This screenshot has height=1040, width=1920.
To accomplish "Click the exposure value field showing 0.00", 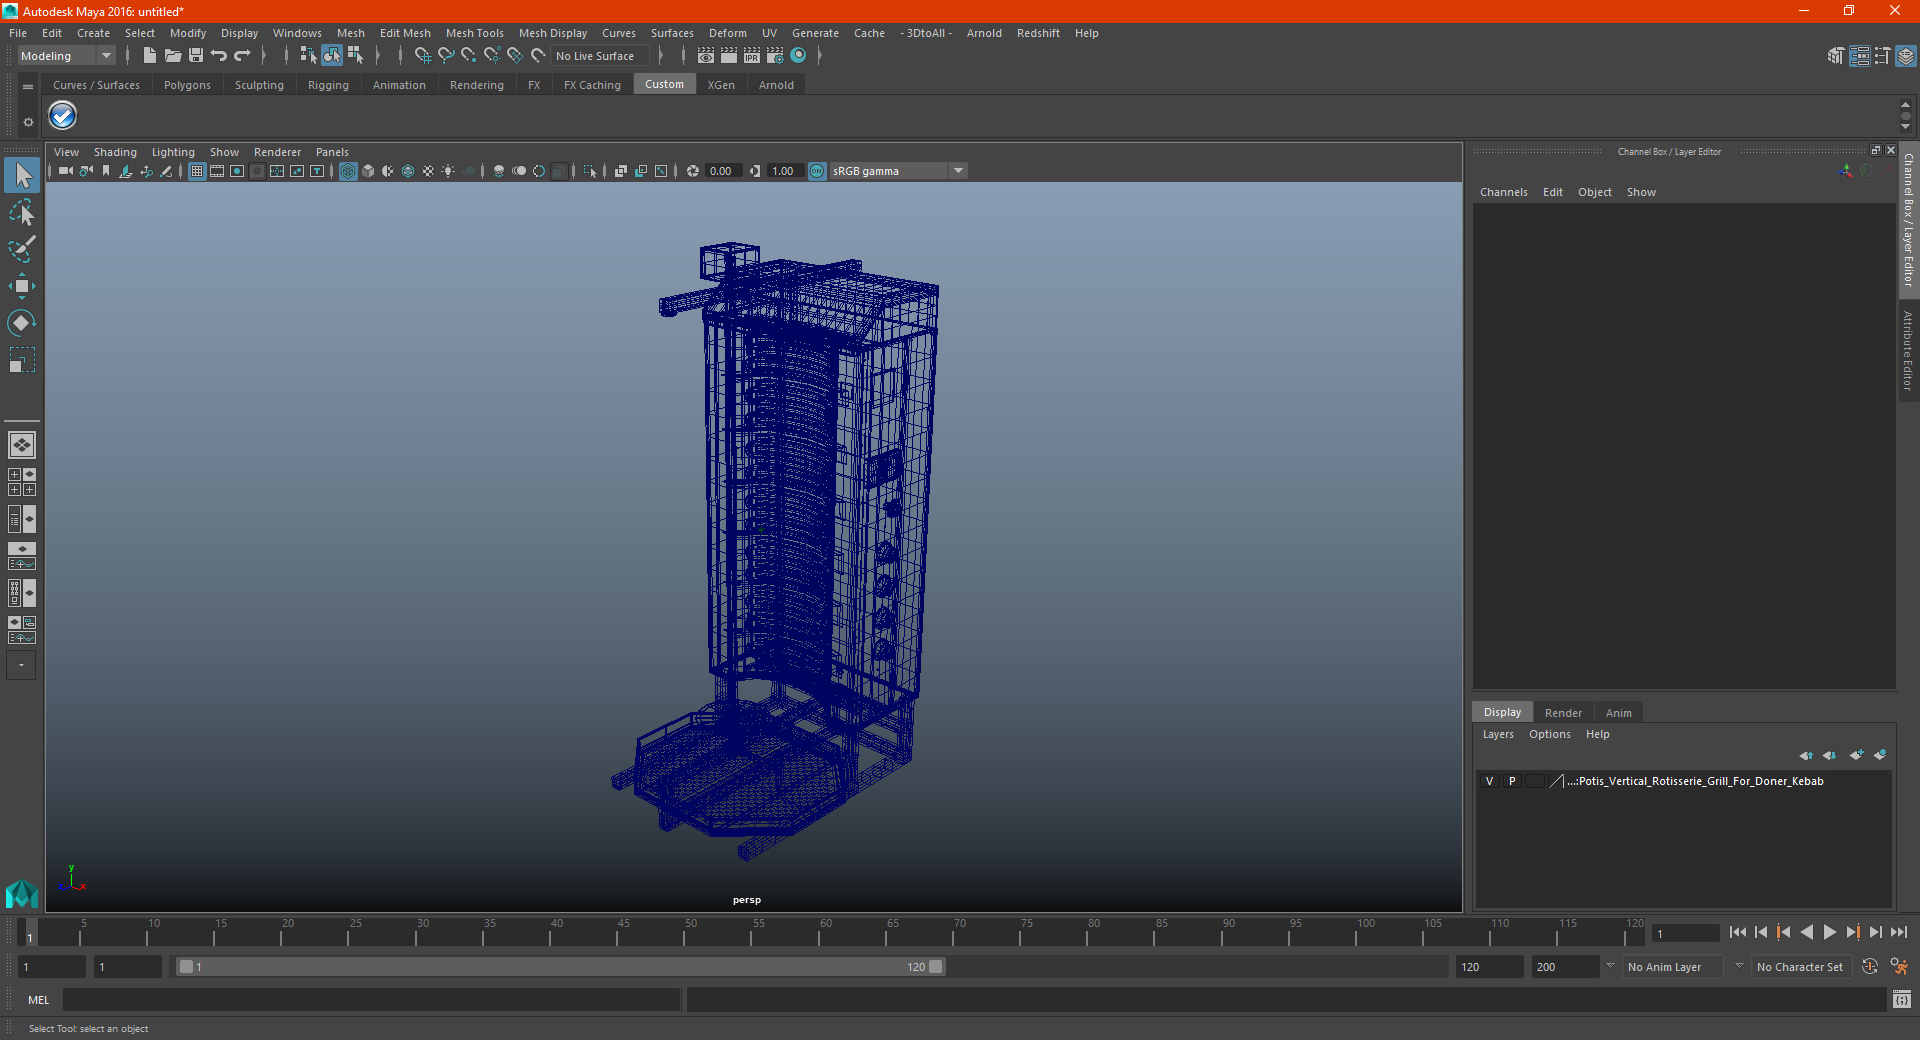I will pos(723,171).
